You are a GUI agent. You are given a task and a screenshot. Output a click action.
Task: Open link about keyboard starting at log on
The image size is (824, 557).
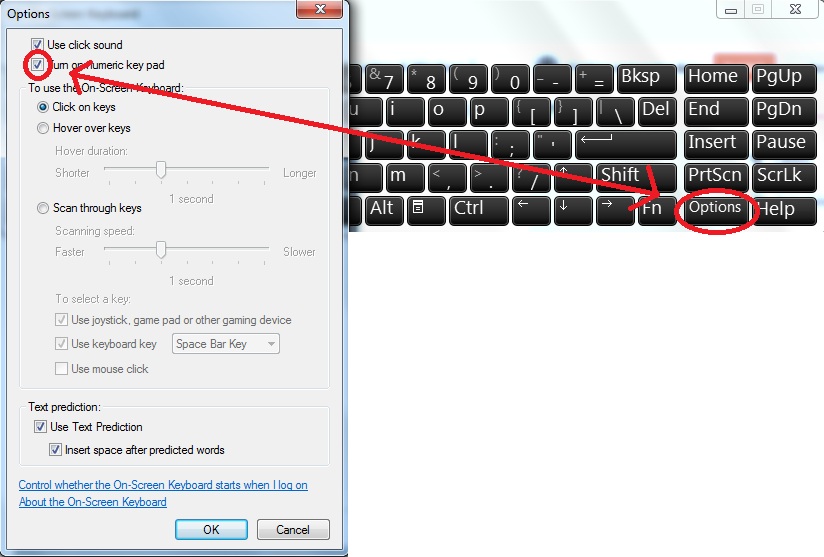[x=163, y=485]
